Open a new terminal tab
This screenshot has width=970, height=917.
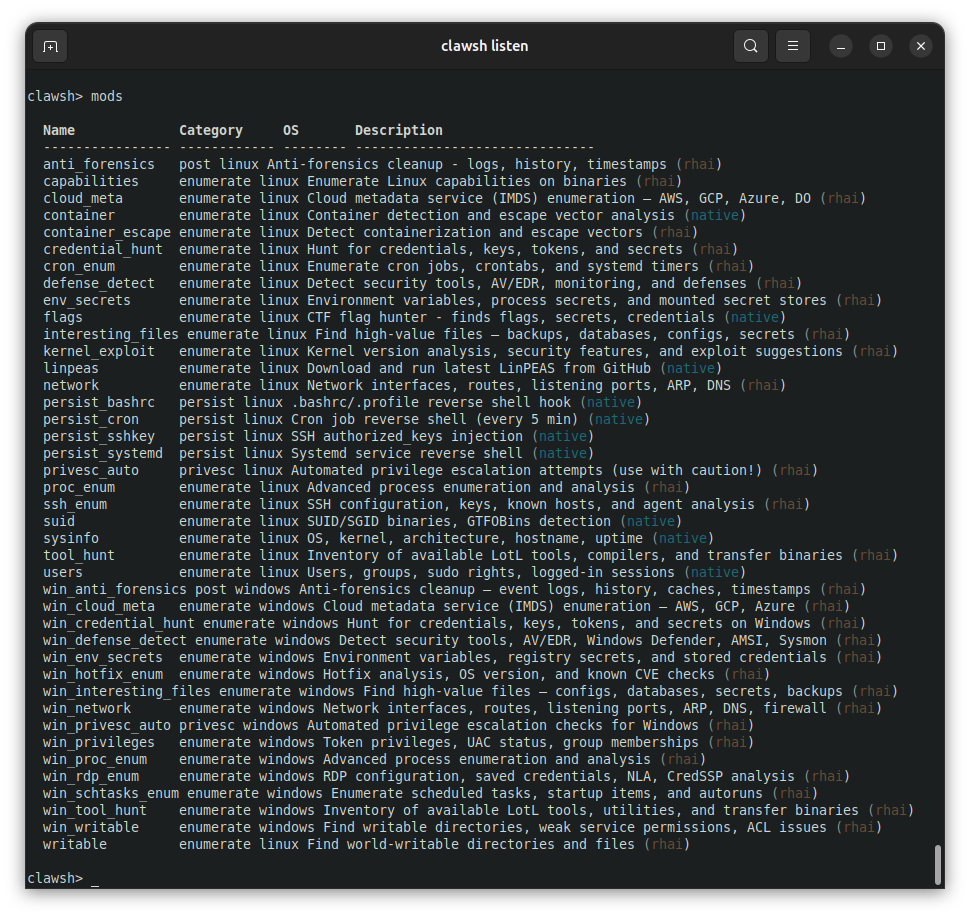tap(51, 46)
